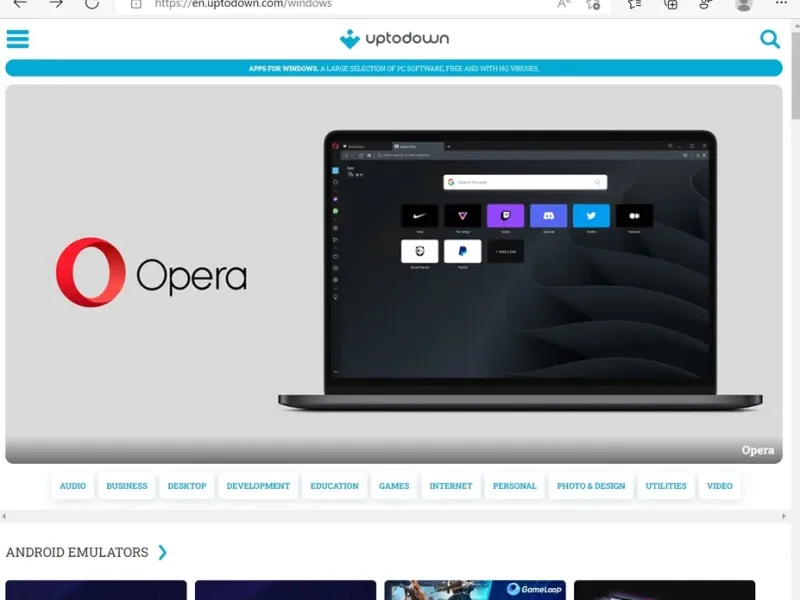Image resolution: width=800 pixels, height=600 pixels.
Task: Open the INTERNET category
Action: pyautogui.click(x=451, y=486)
